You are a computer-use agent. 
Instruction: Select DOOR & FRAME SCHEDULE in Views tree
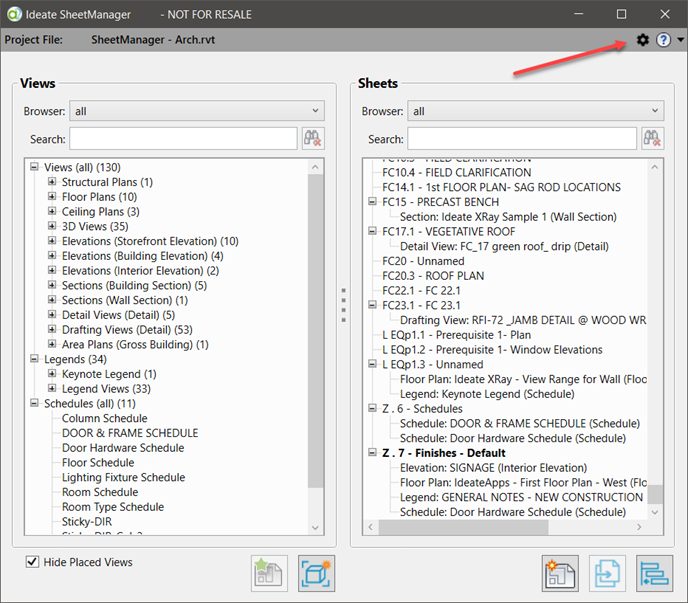(129, 433)
